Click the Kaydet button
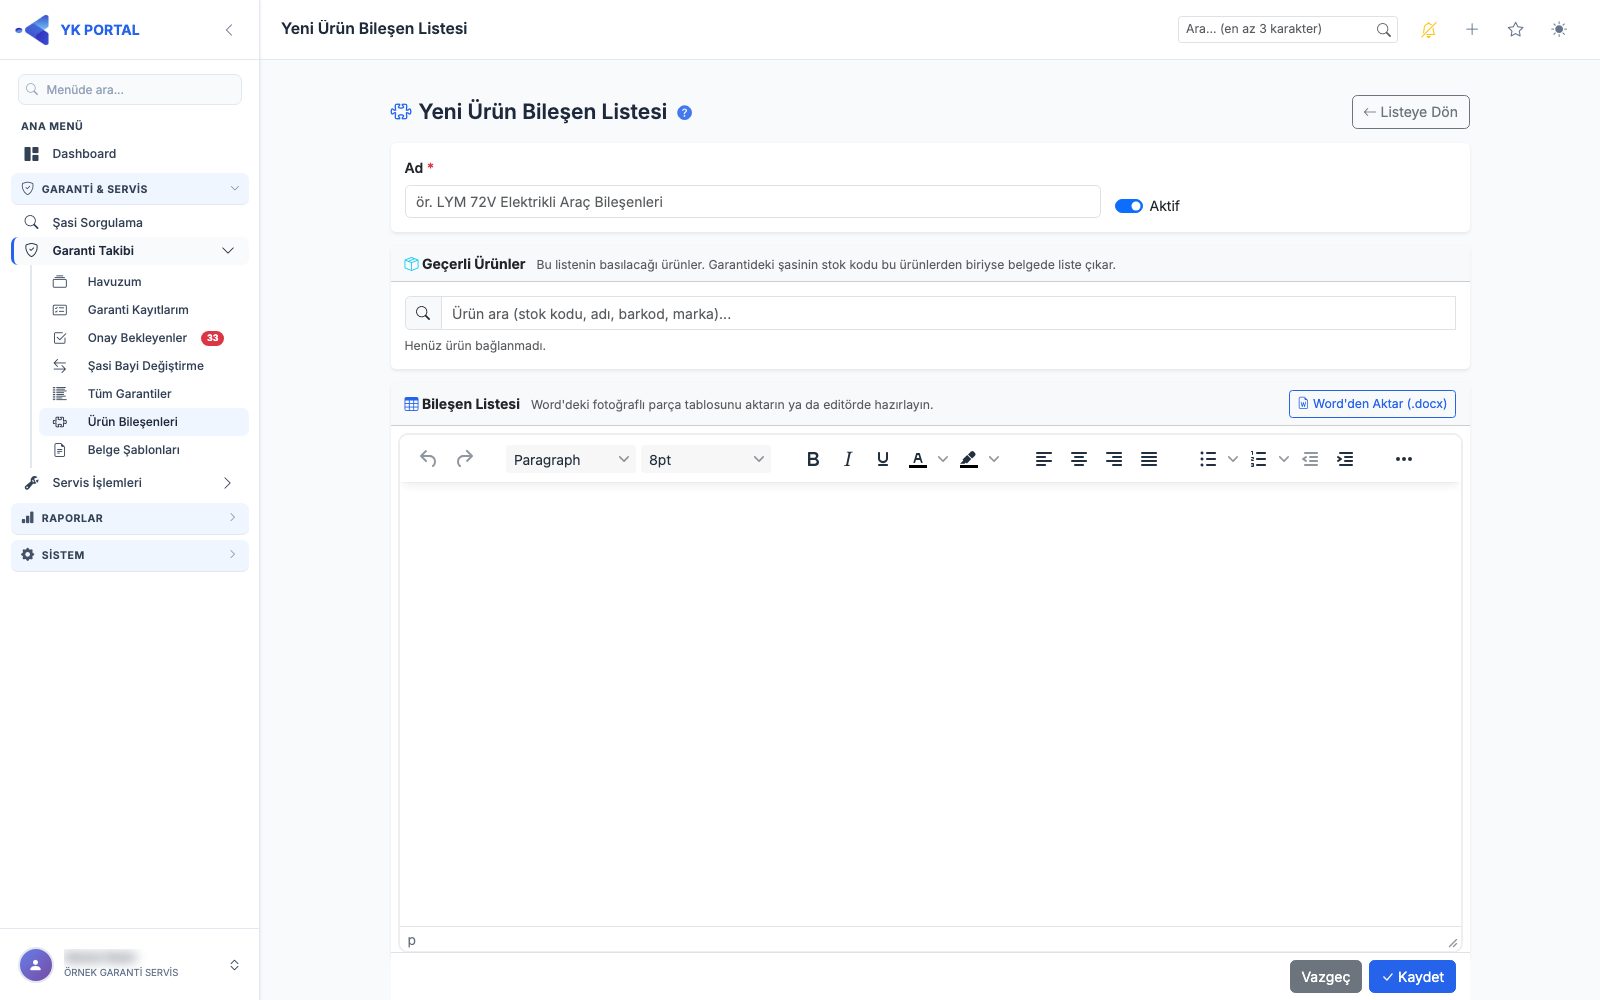 click(x=1412, y=977)
